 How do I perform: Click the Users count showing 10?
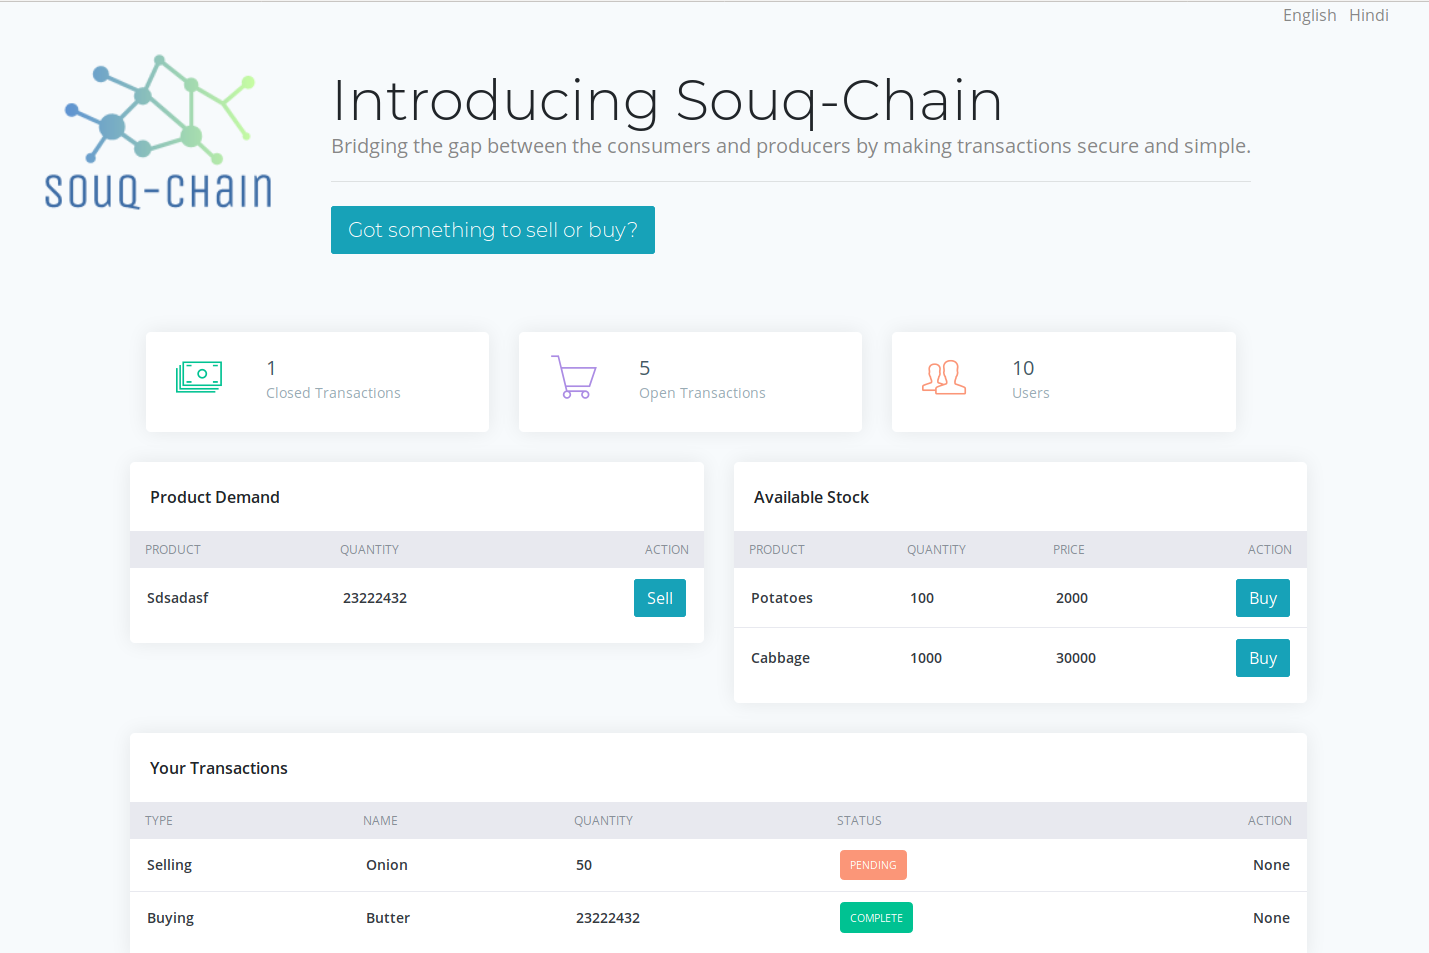click(1023, 367)
